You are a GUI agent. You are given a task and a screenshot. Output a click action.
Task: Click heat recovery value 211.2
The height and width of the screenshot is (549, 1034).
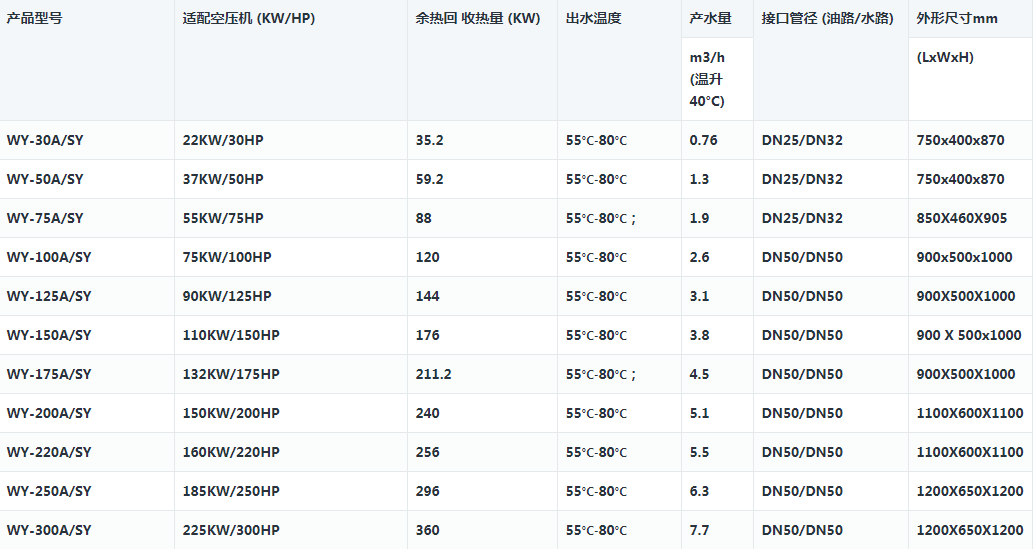(x=433, y=374)
